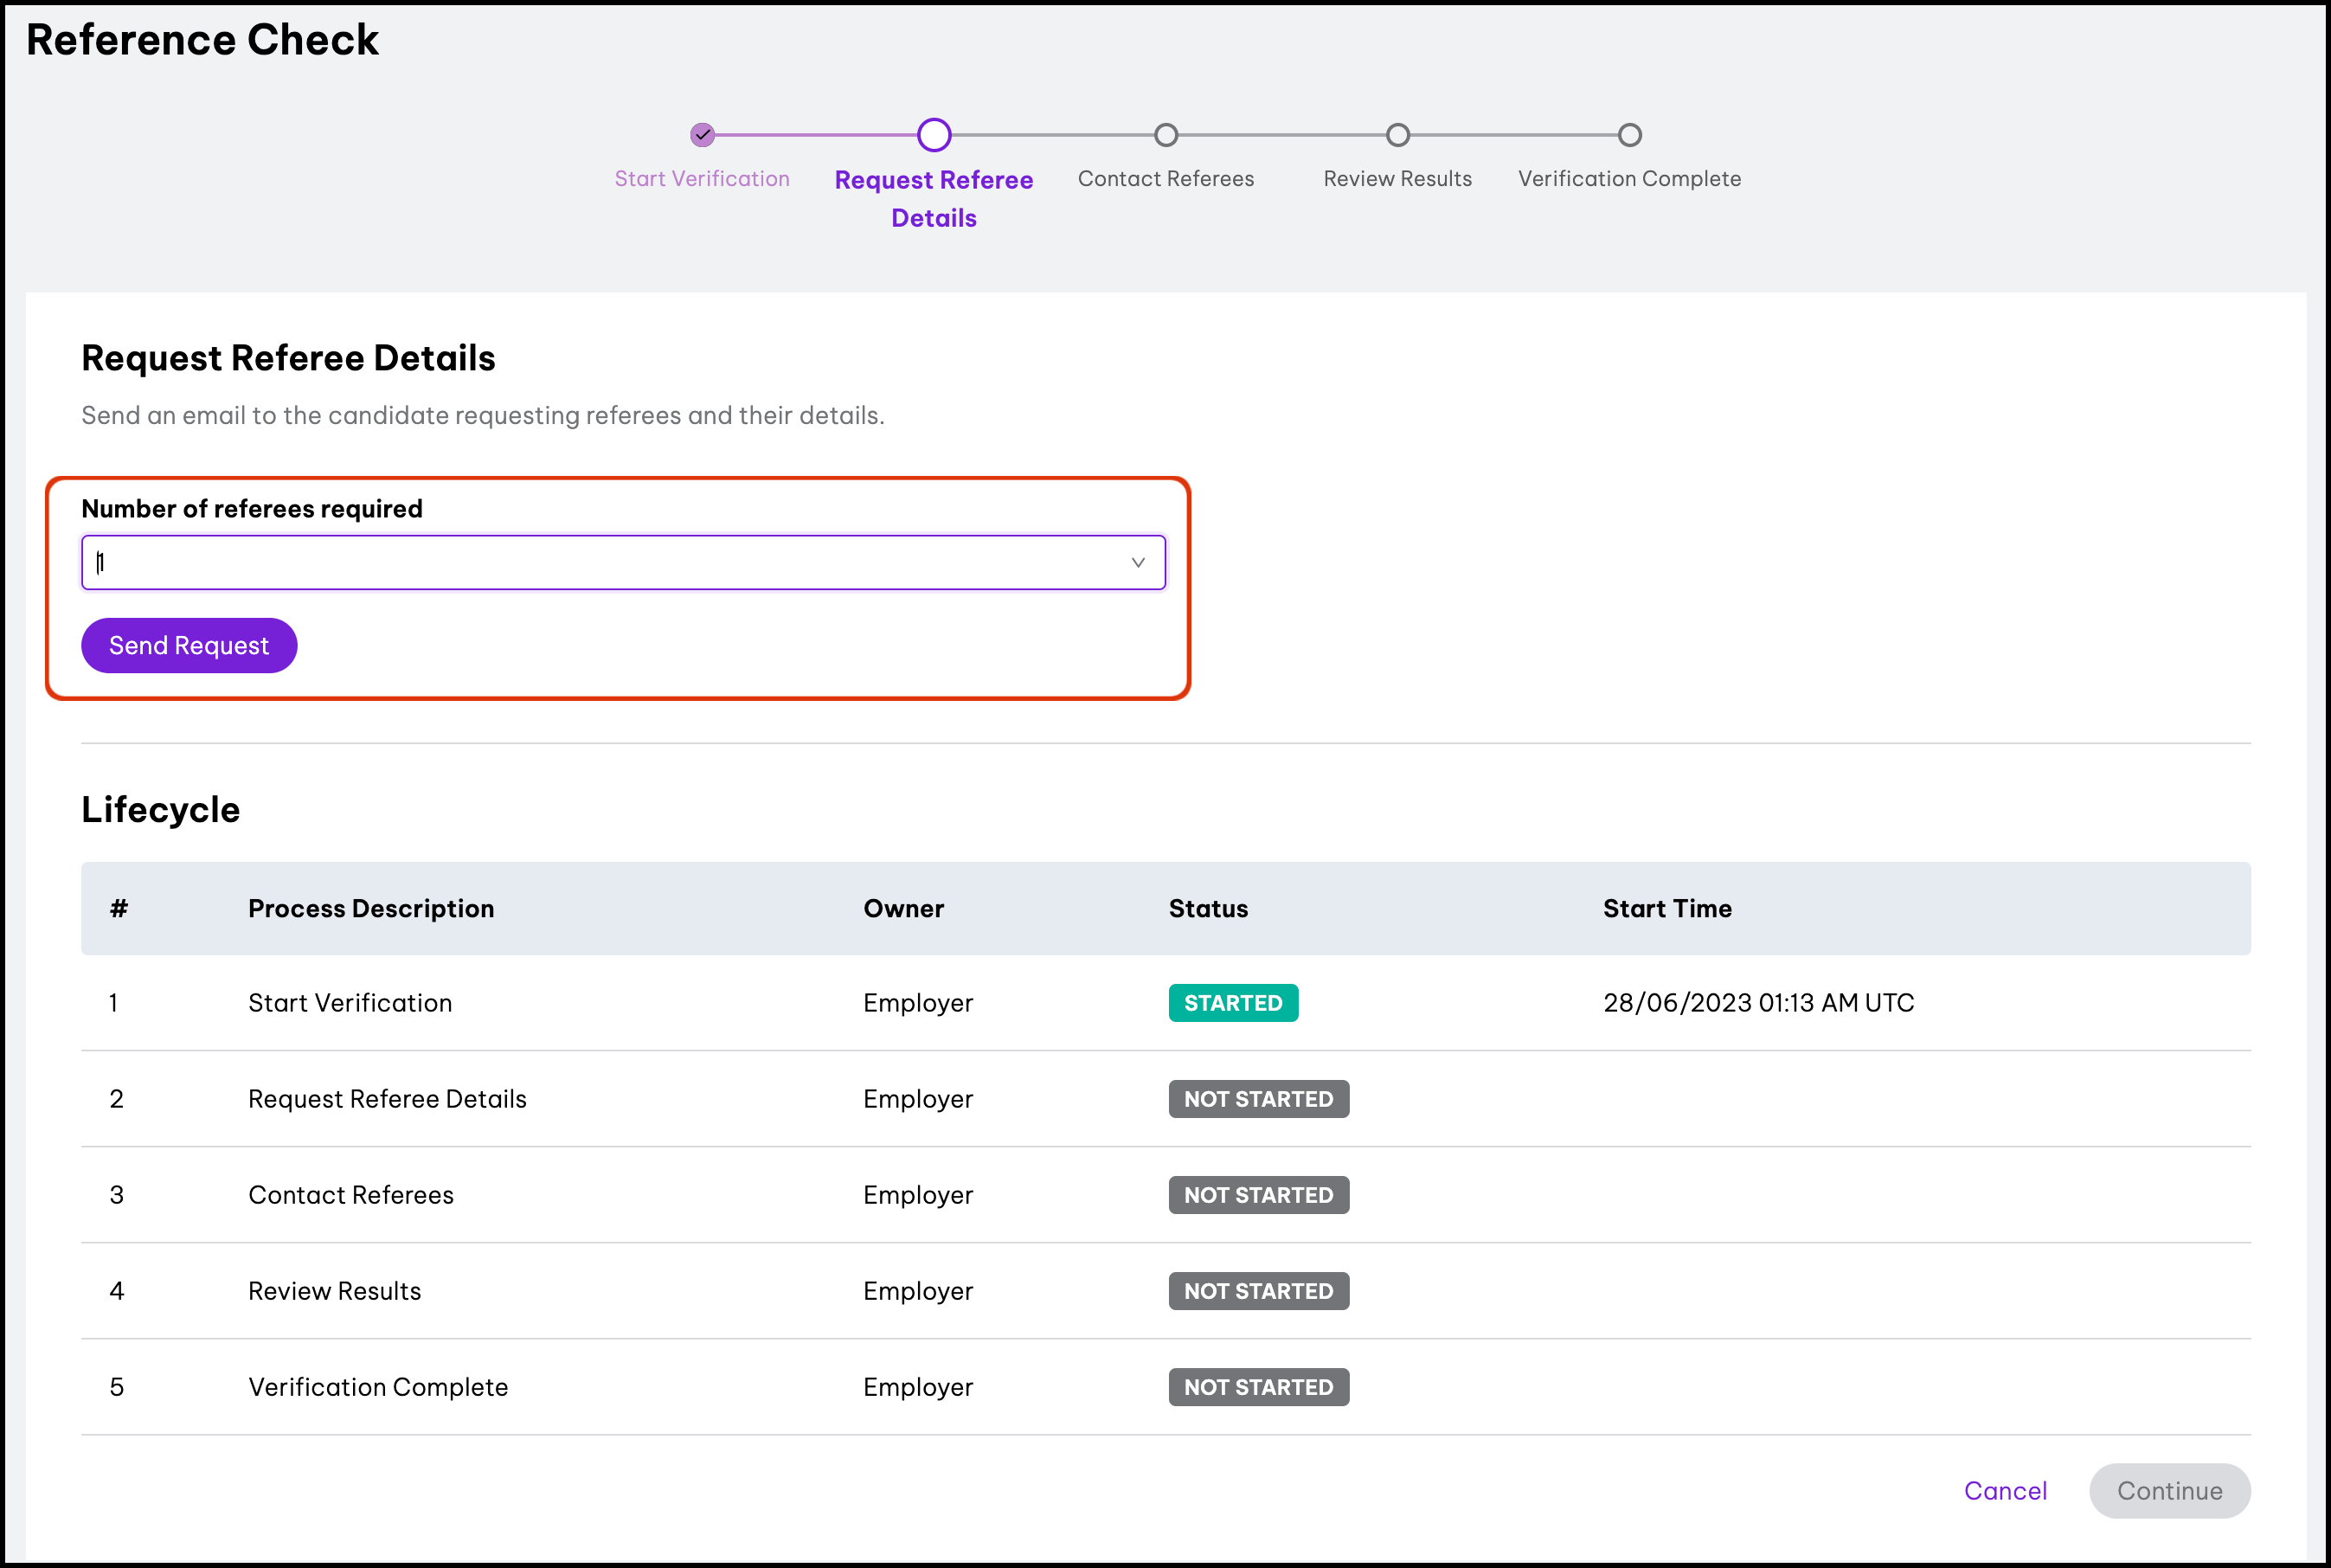Click NOT STARTED badge for Request Referee Details
This screenshot has height=1568, width=2331.
(x=1258, y=1098)
